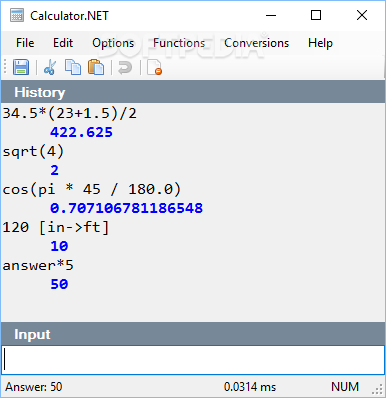
Task: Maximize the Calculator.NET window
Action: point(316,15)
